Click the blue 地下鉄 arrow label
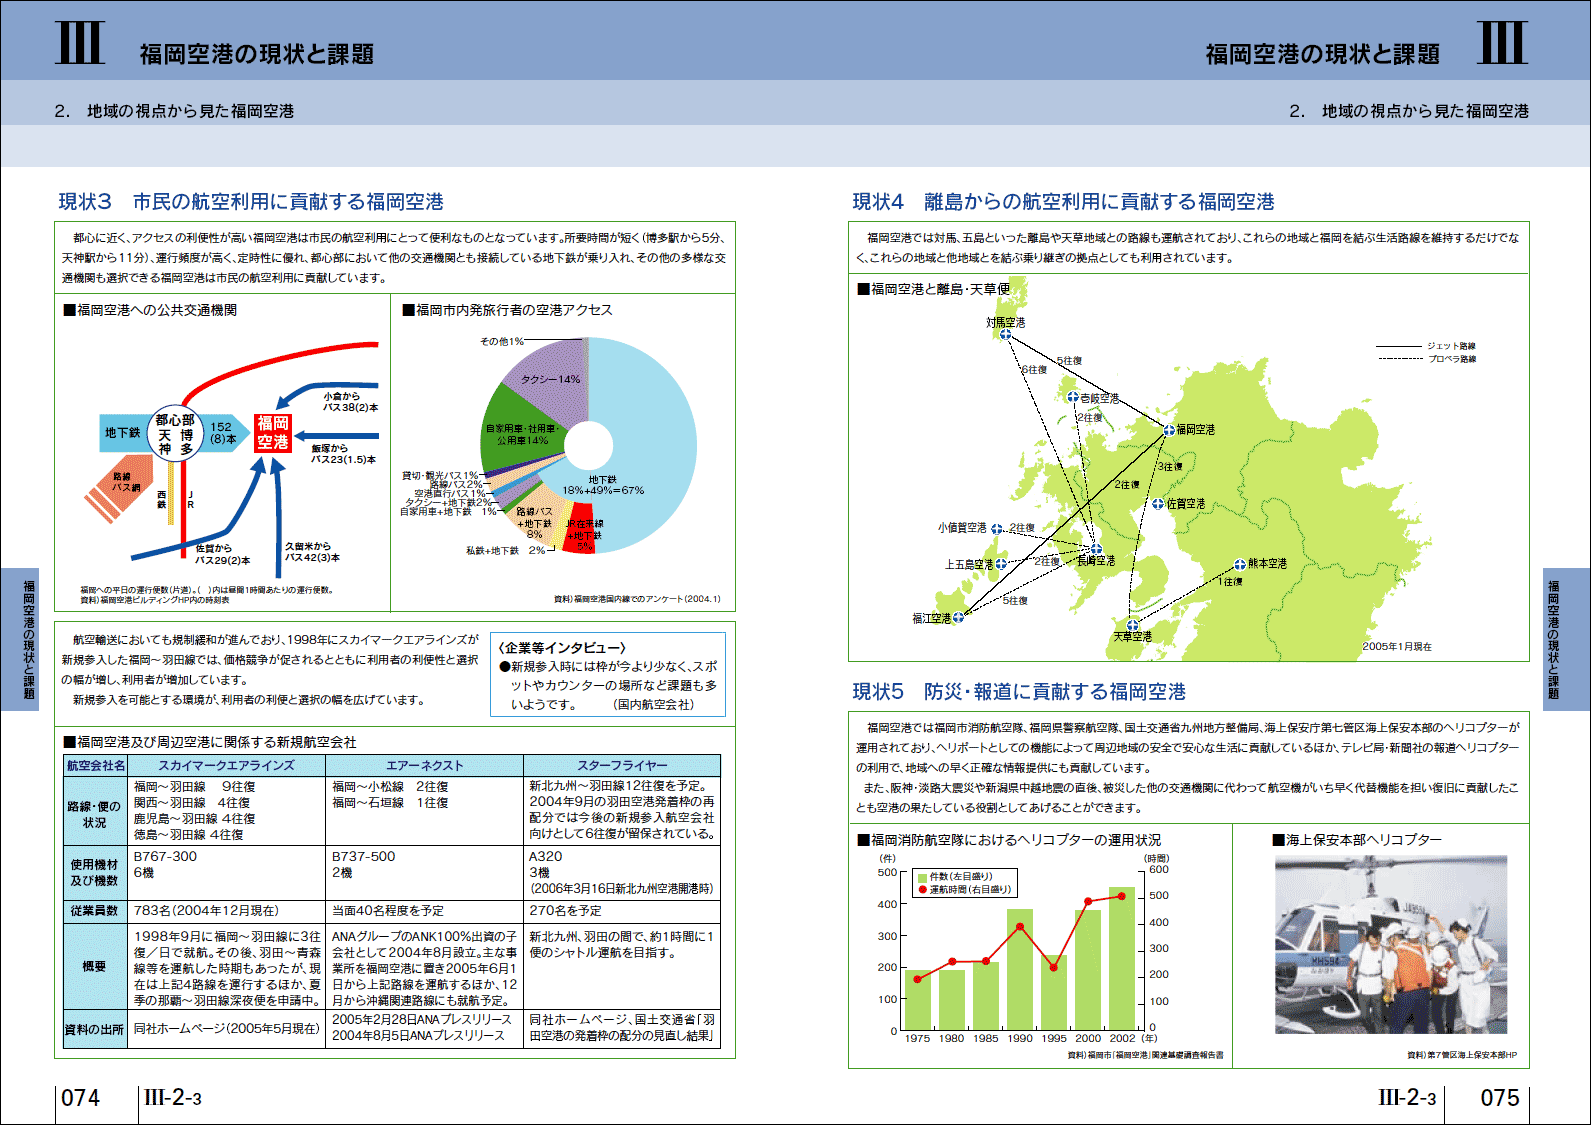The image size is (1591, 1125). click(122, 433)
